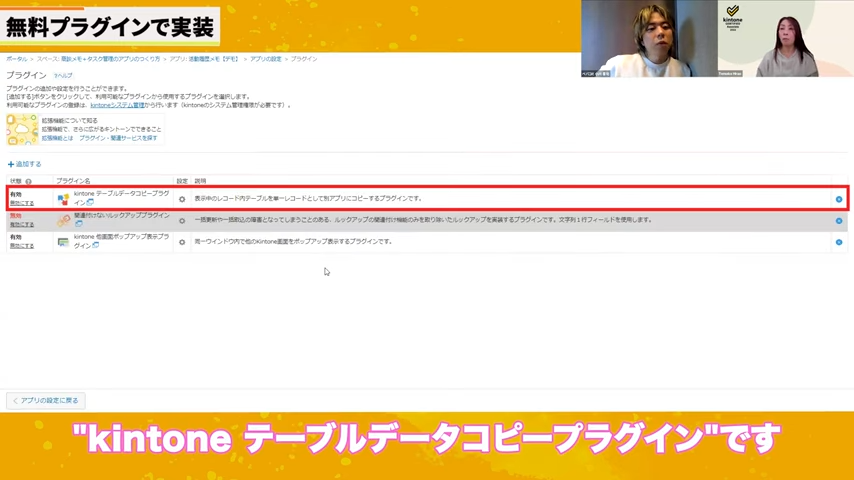Click the plus icon 追加する to add plugin

(10, 164)
